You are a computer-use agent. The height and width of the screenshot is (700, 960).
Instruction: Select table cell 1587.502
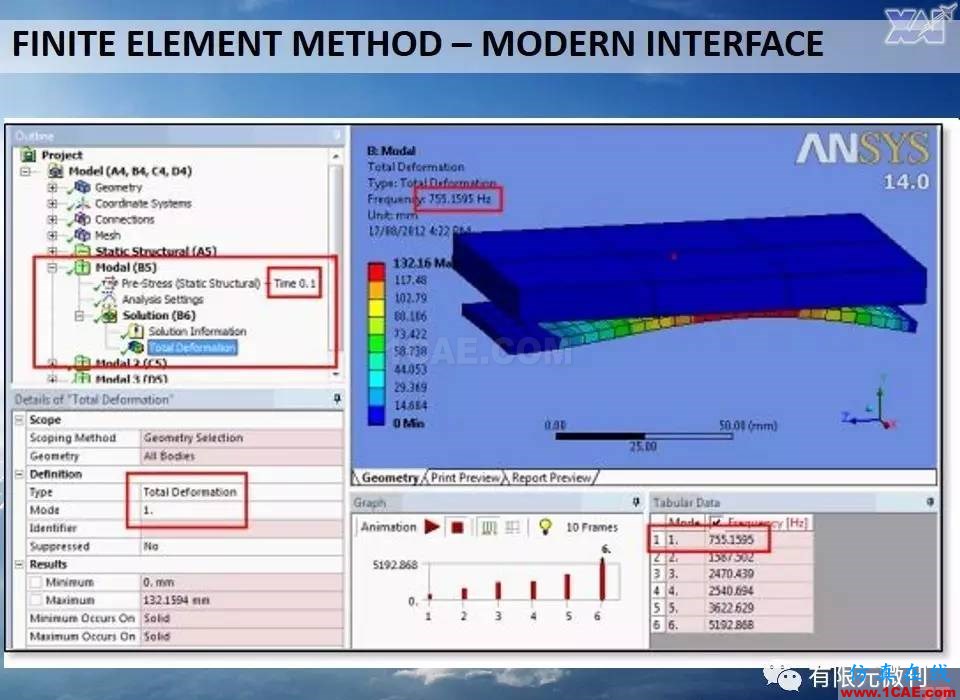click(759, 557)
